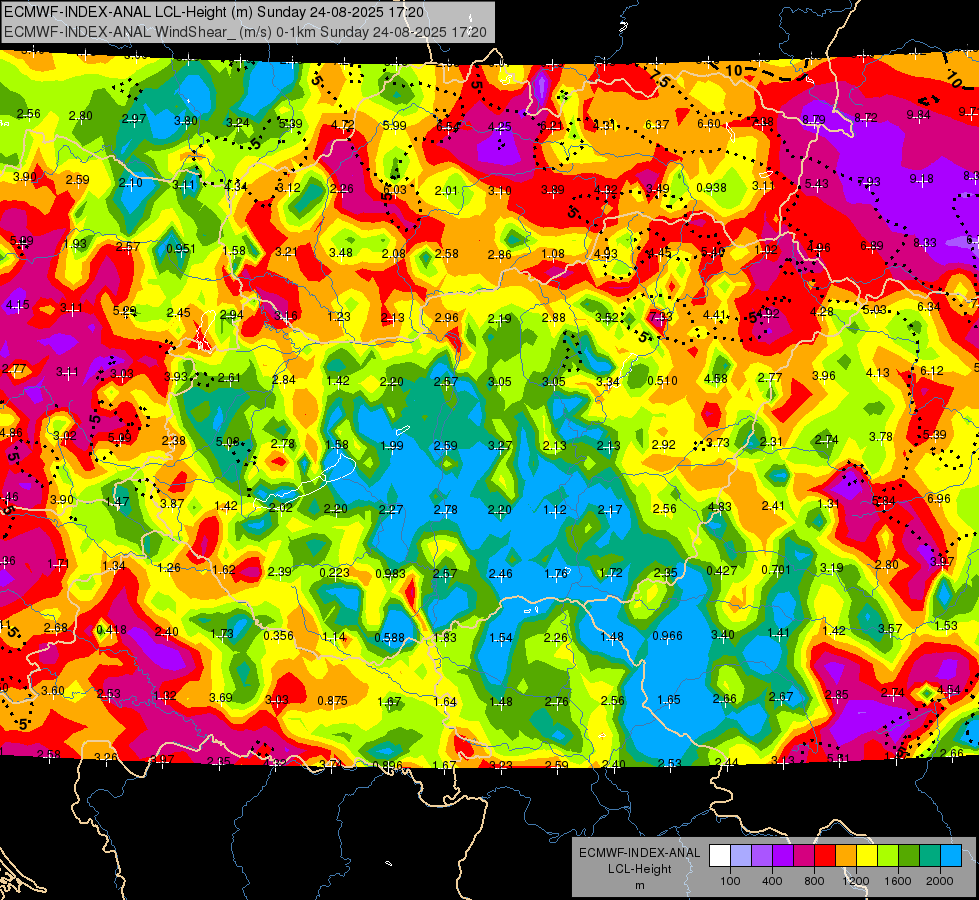
Task: Click the magenta legend swatch before 800
Action: (804, 856)
